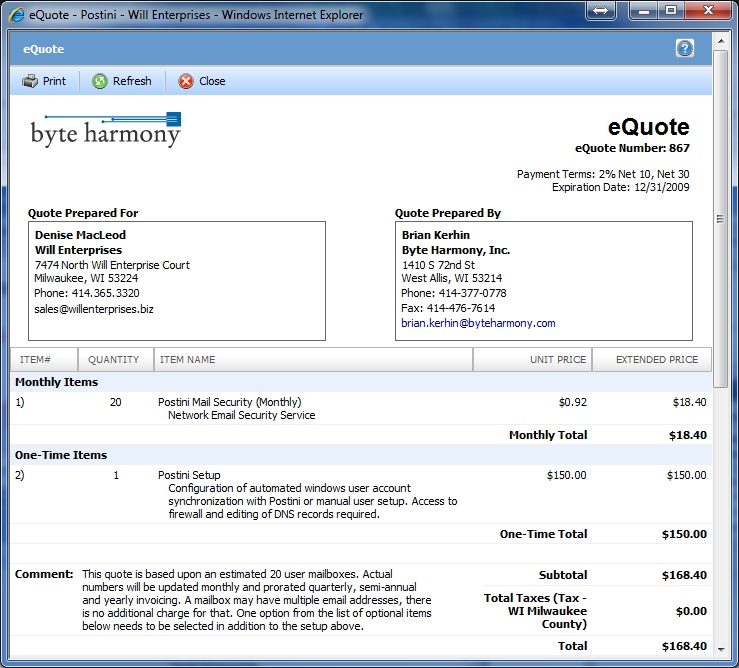Sort by EXTENDED PRICE column header

pos(651,359)
